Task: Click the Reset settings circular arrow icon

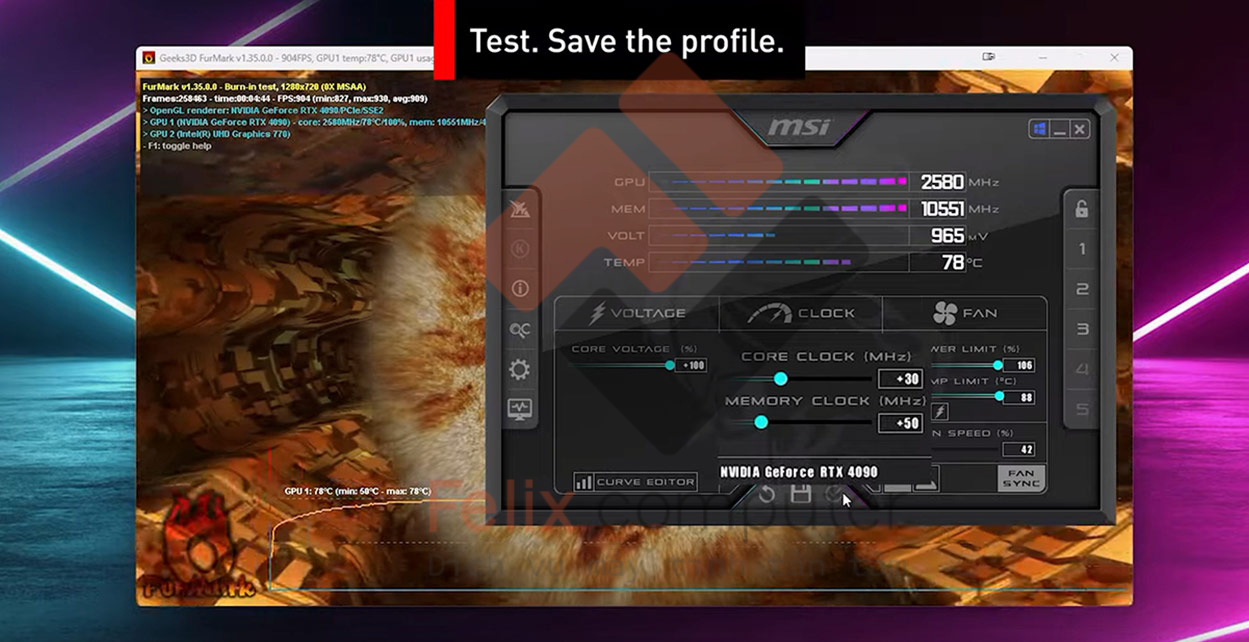Action: [766, 493]
